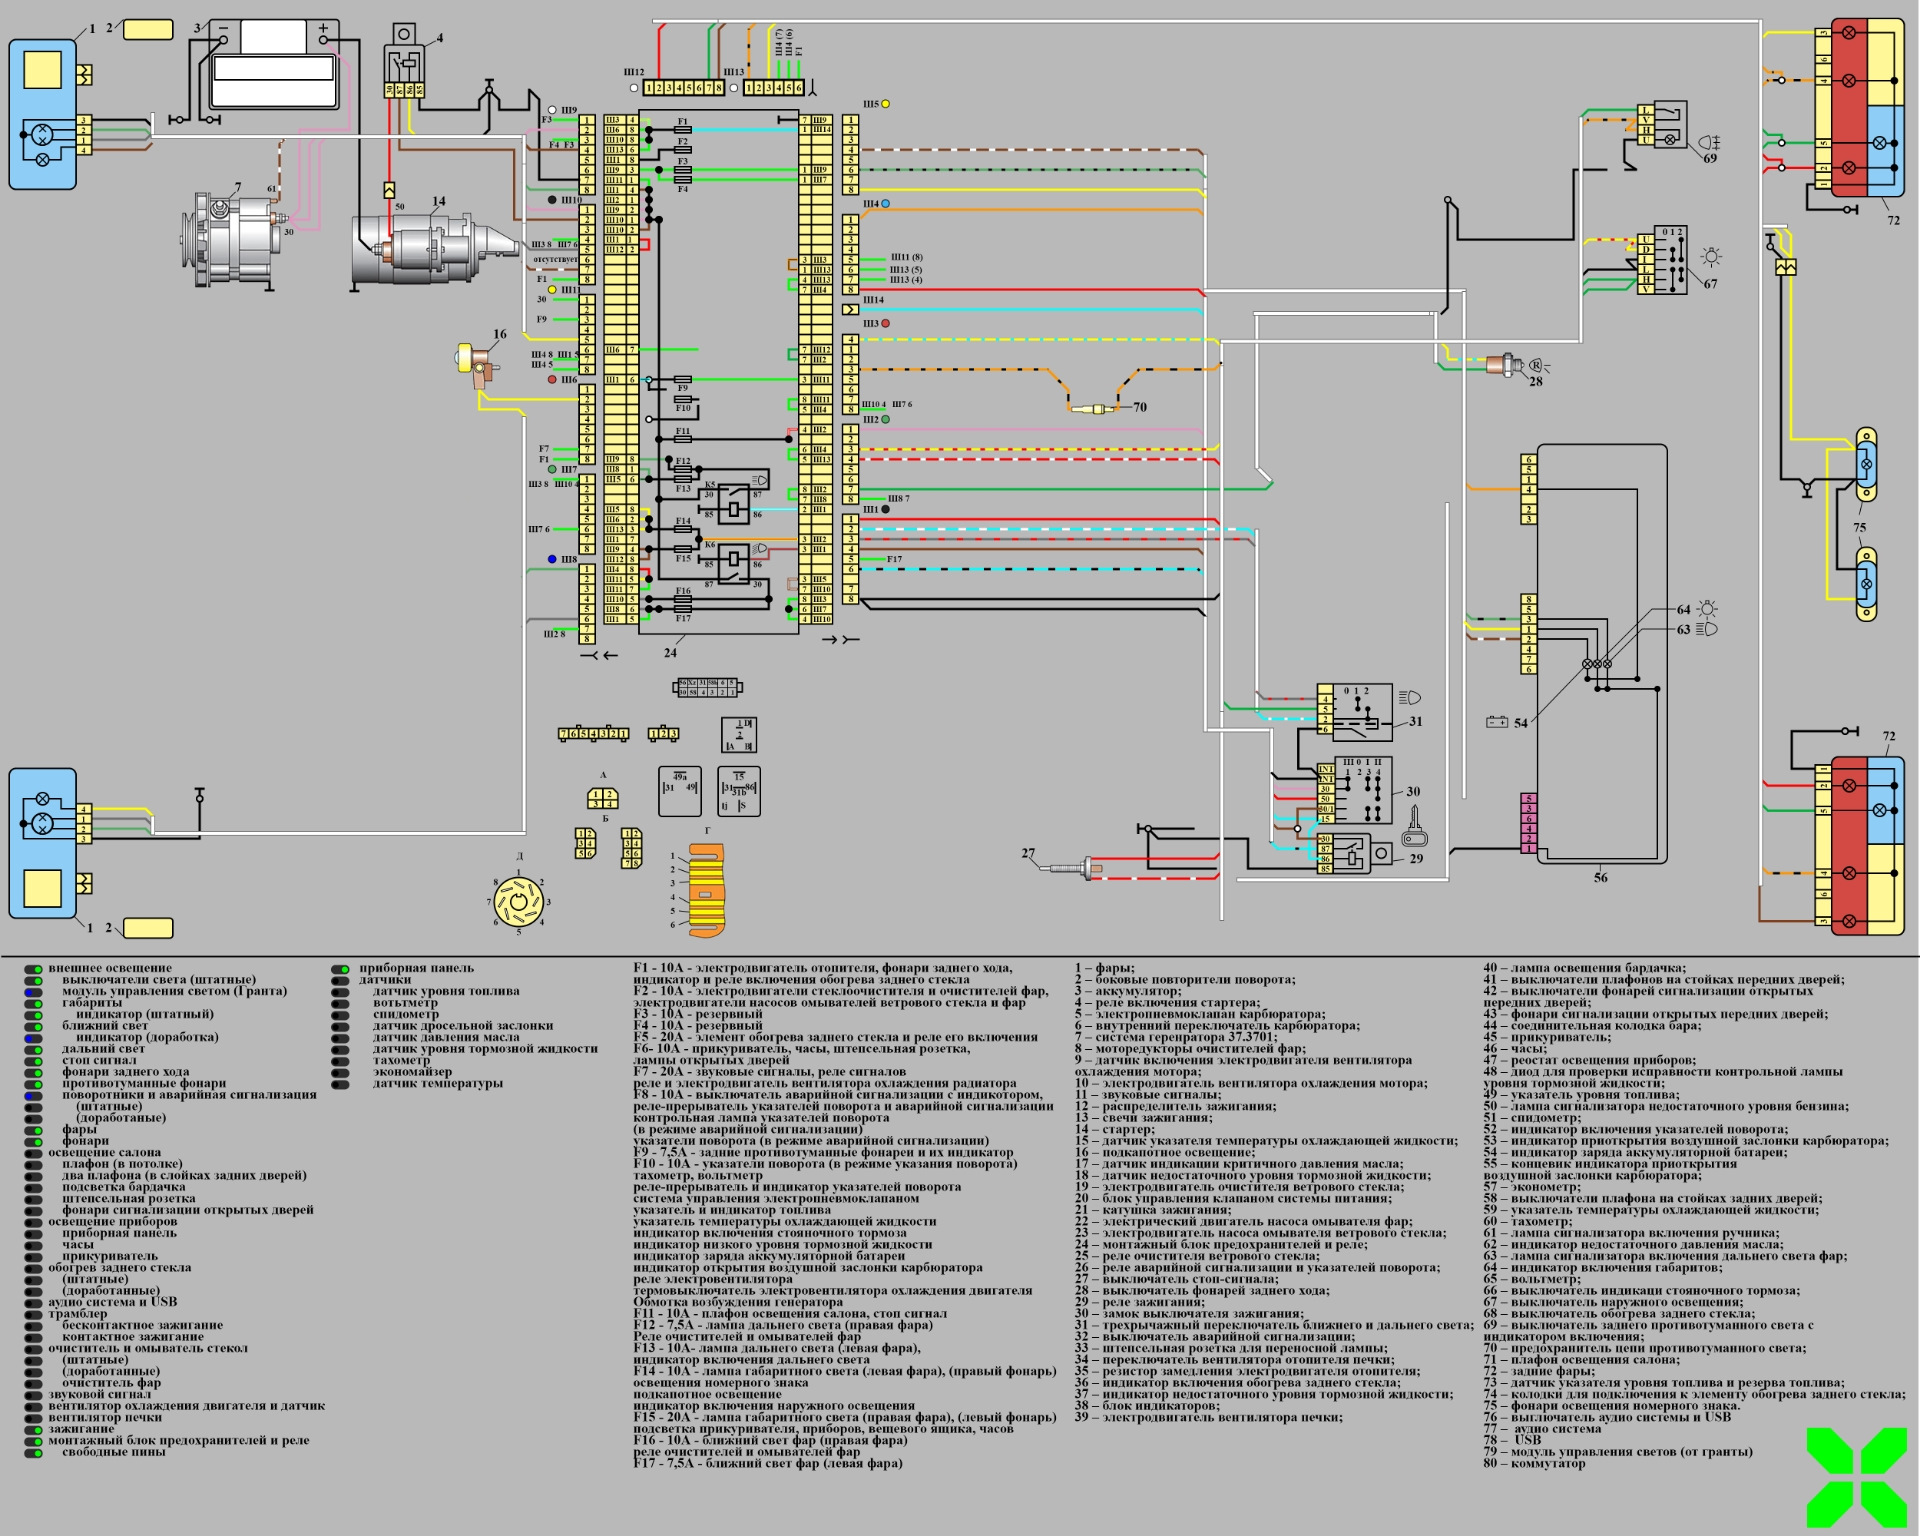Click the ignition key icon near switch 30
1920x1536 pixels.
pyautogui.click(x=1413, y=827)
